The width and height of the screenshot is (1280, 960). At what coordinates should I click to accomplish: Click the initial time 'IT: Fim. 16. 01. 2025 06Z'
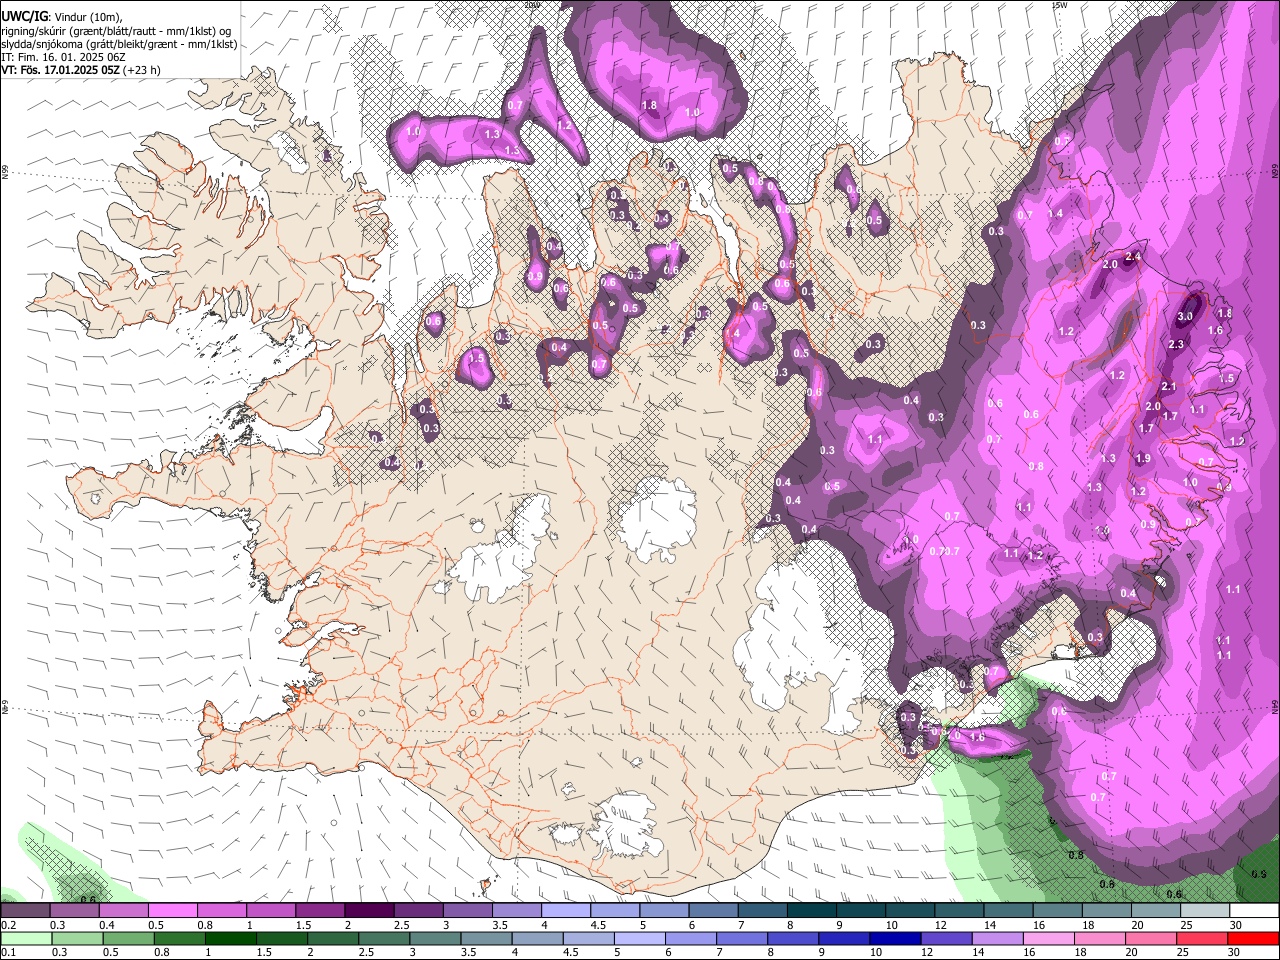tap(63, 57)
